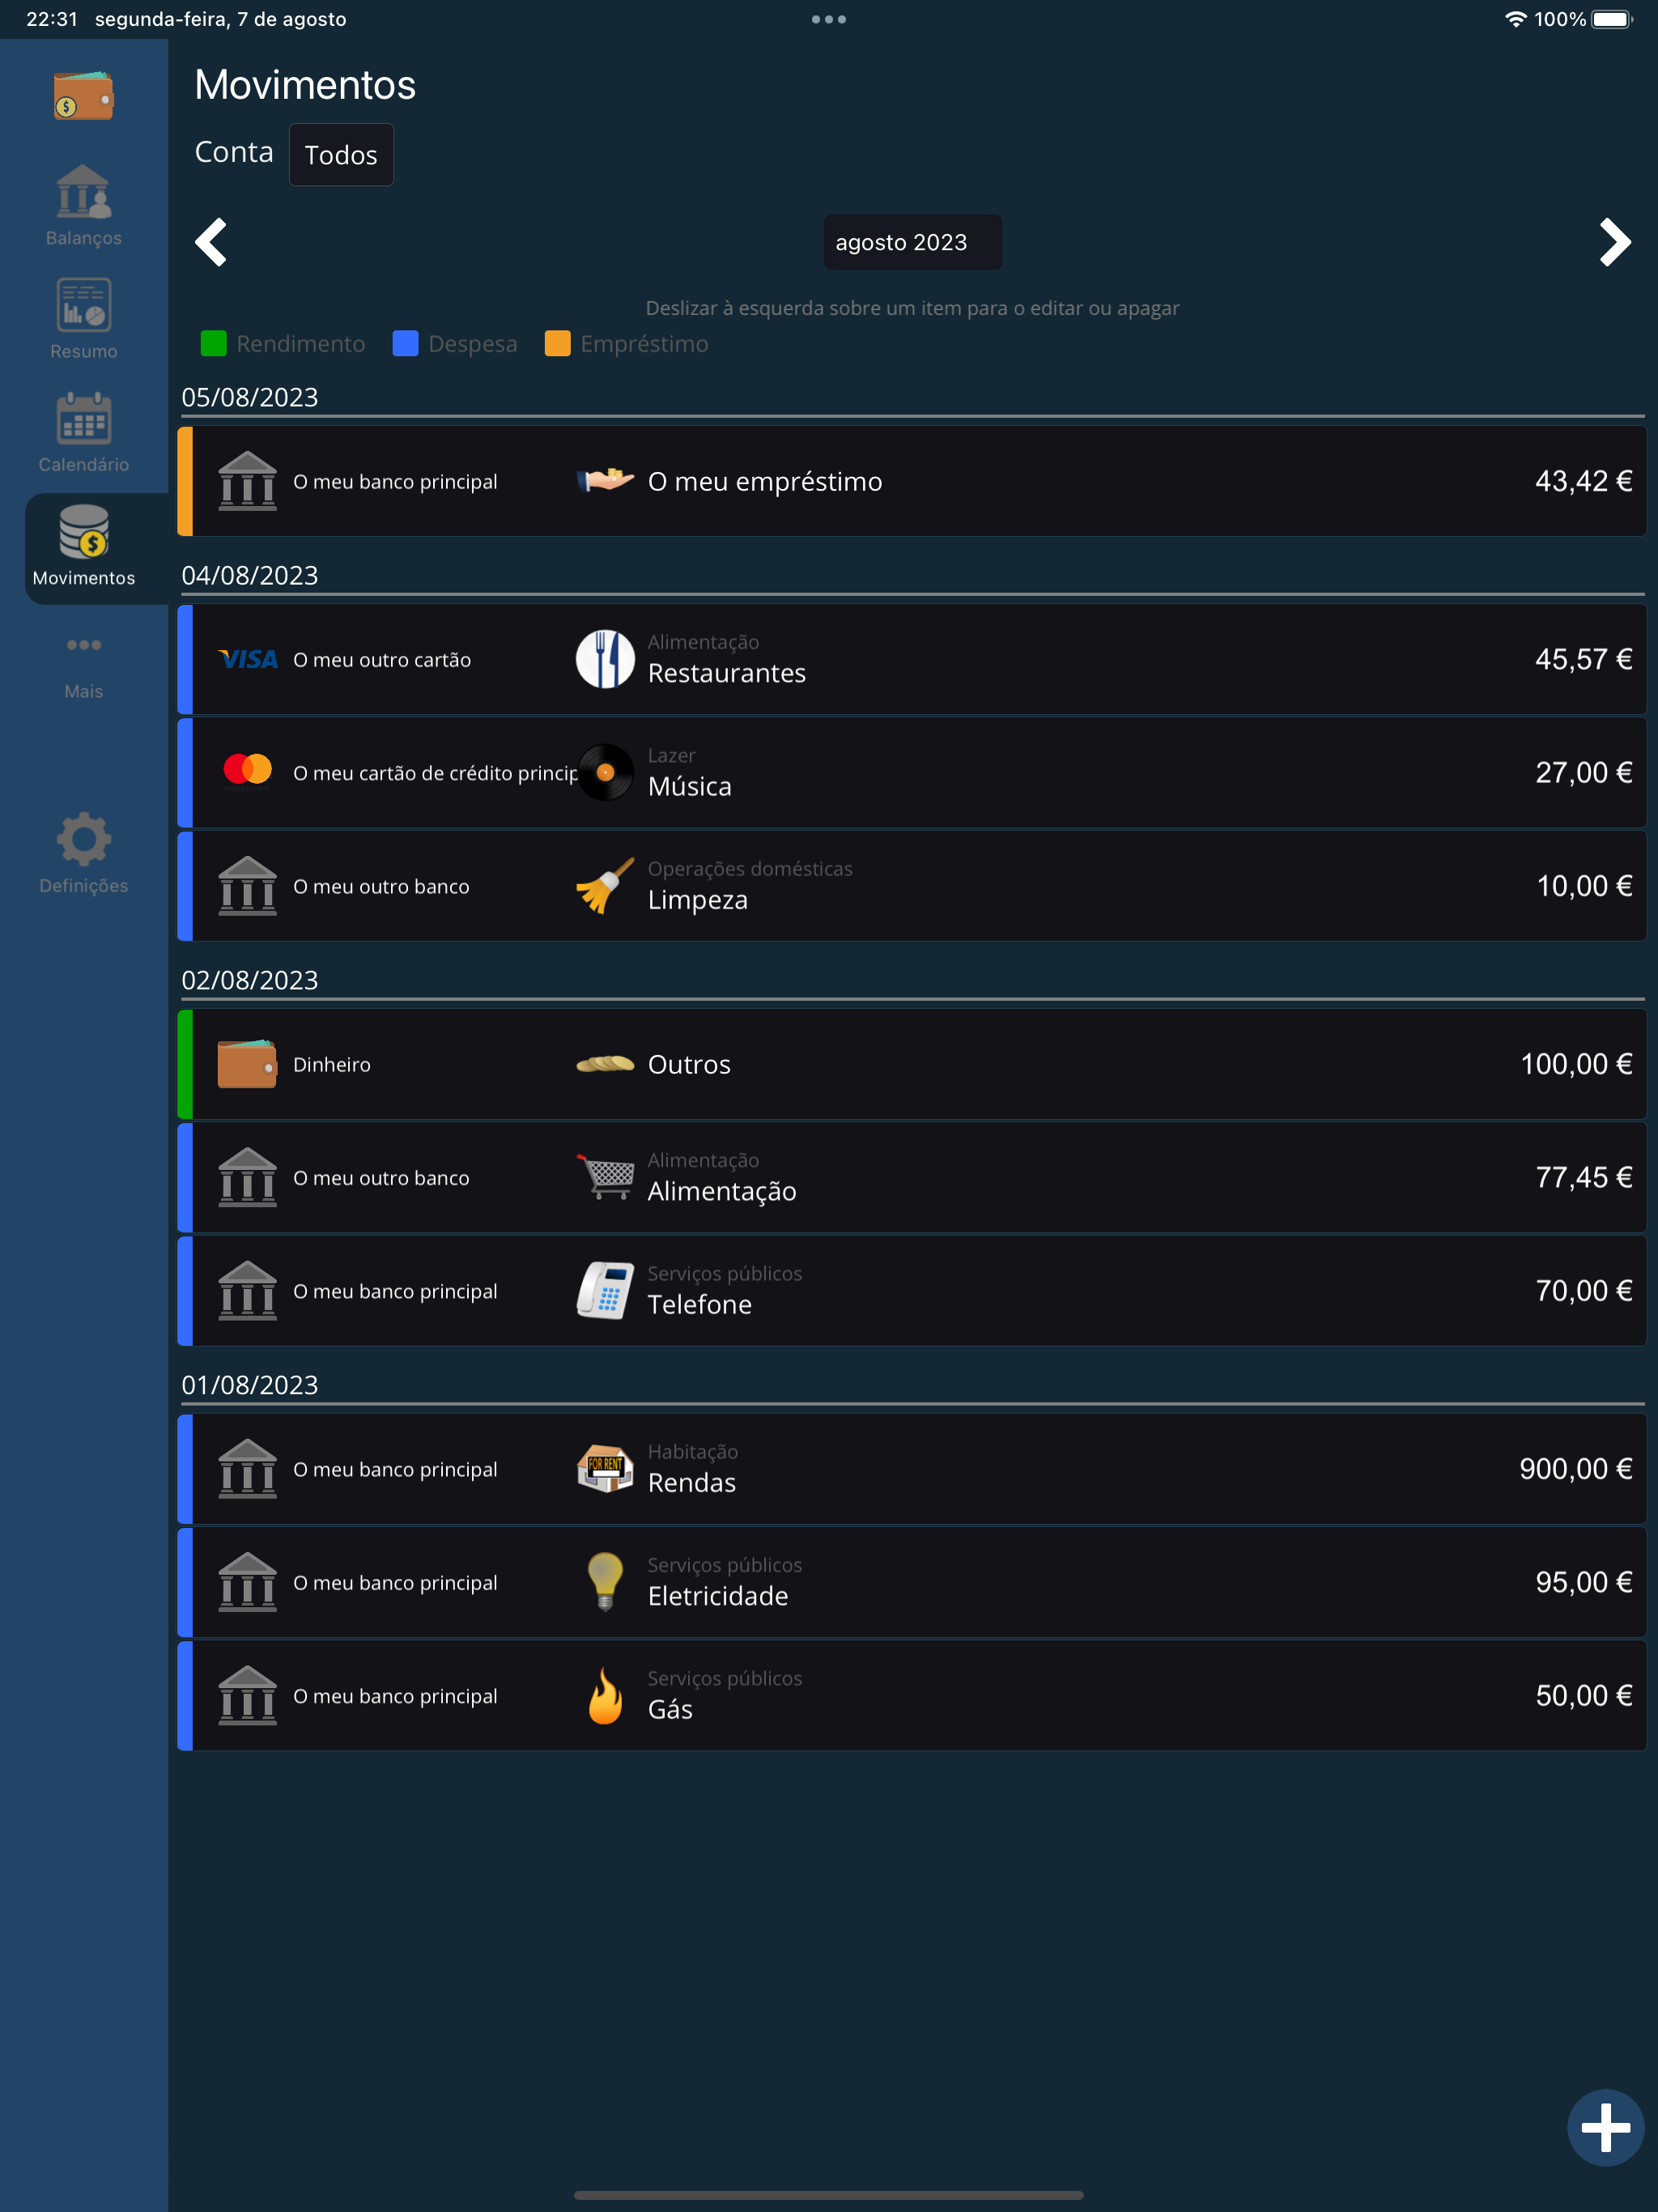Select the 43,42 € amount

point(1583,481)
